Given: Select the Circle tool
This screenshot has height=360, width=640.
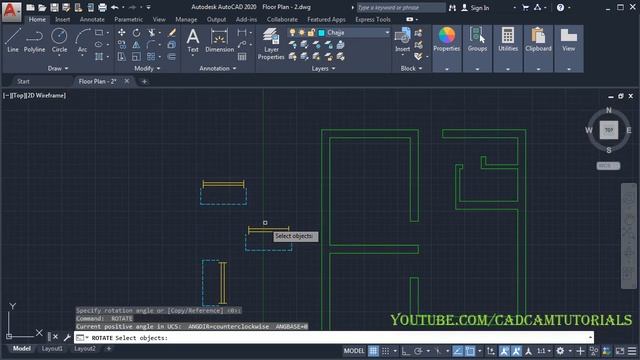Looking at the screenshot, I should click(x=59, y=40).
